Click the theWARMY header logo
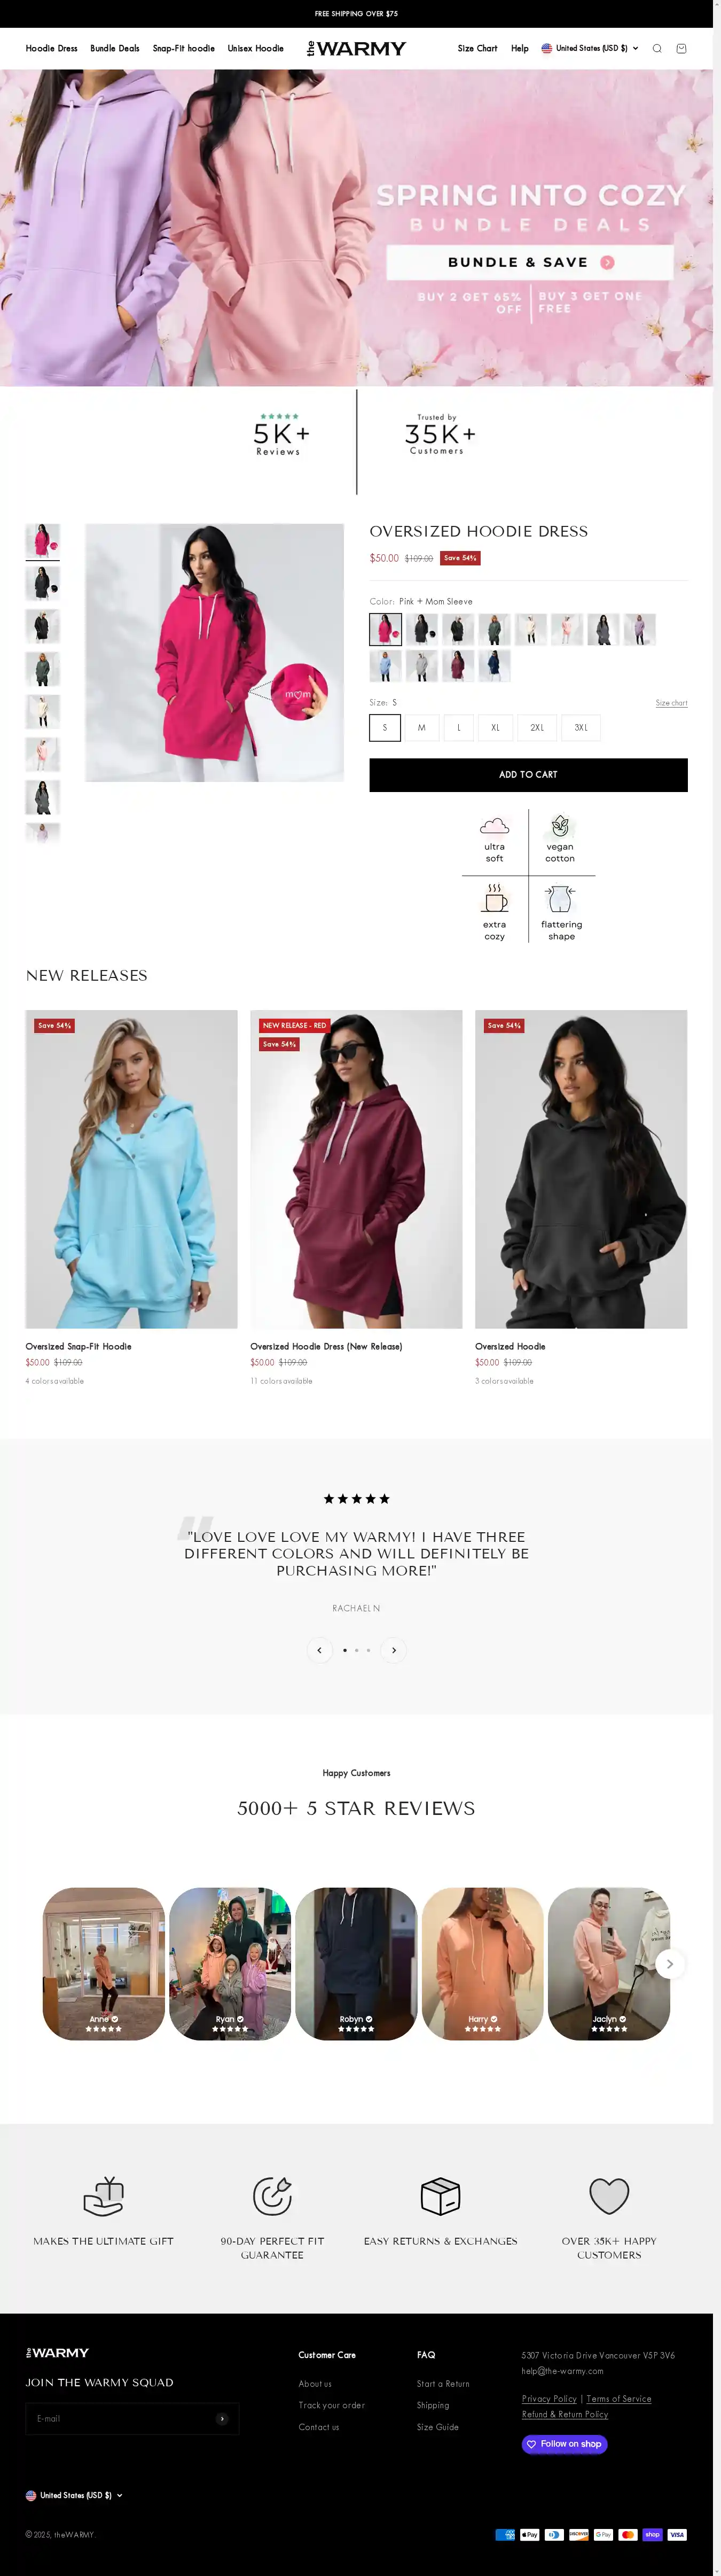Screen dimensions: 721x2576 pyautogui.click(x=356, y=48)
